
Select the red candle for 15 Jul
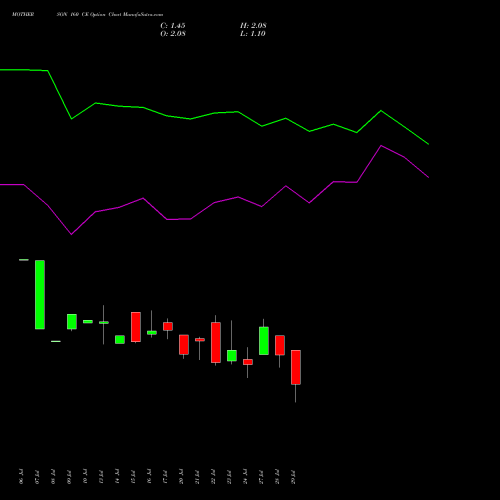tap(136, 327)
